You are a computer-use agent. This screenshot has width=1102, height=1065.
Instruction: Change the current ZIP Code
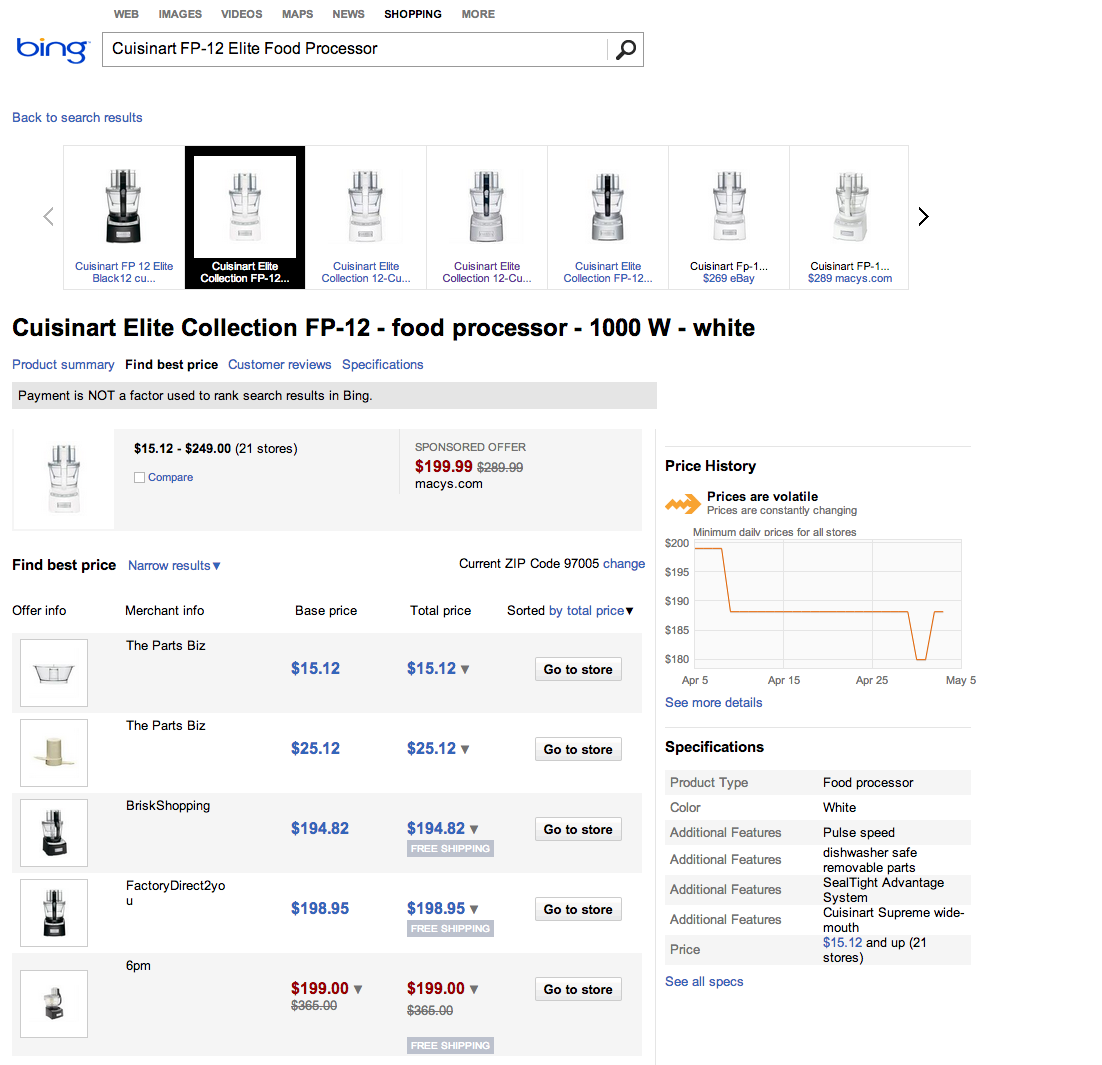623,564
